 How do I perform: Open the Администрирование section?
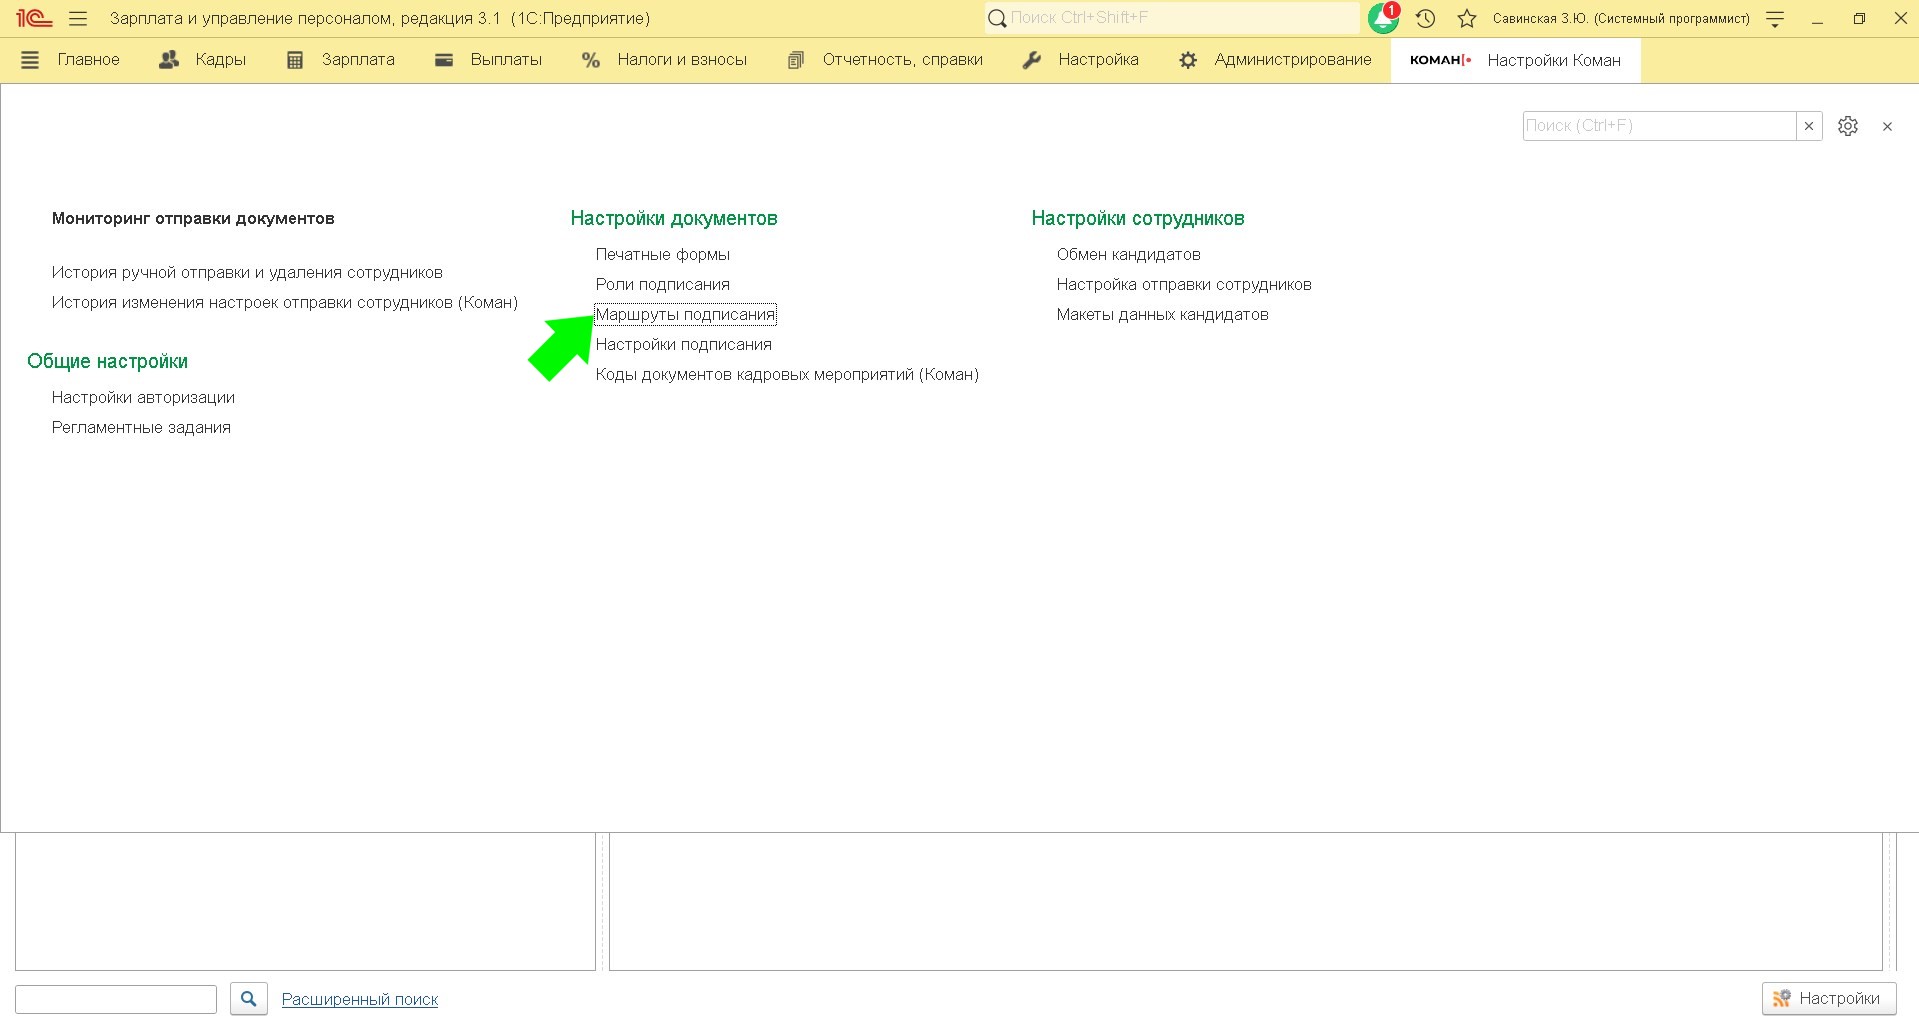(1275, 60)
